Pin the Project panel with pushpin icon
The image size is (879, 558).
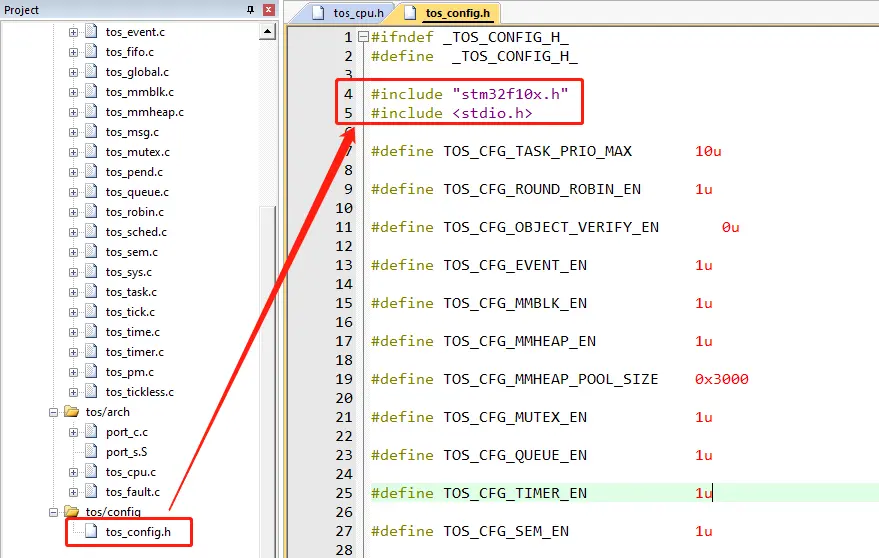click(251, 10)
